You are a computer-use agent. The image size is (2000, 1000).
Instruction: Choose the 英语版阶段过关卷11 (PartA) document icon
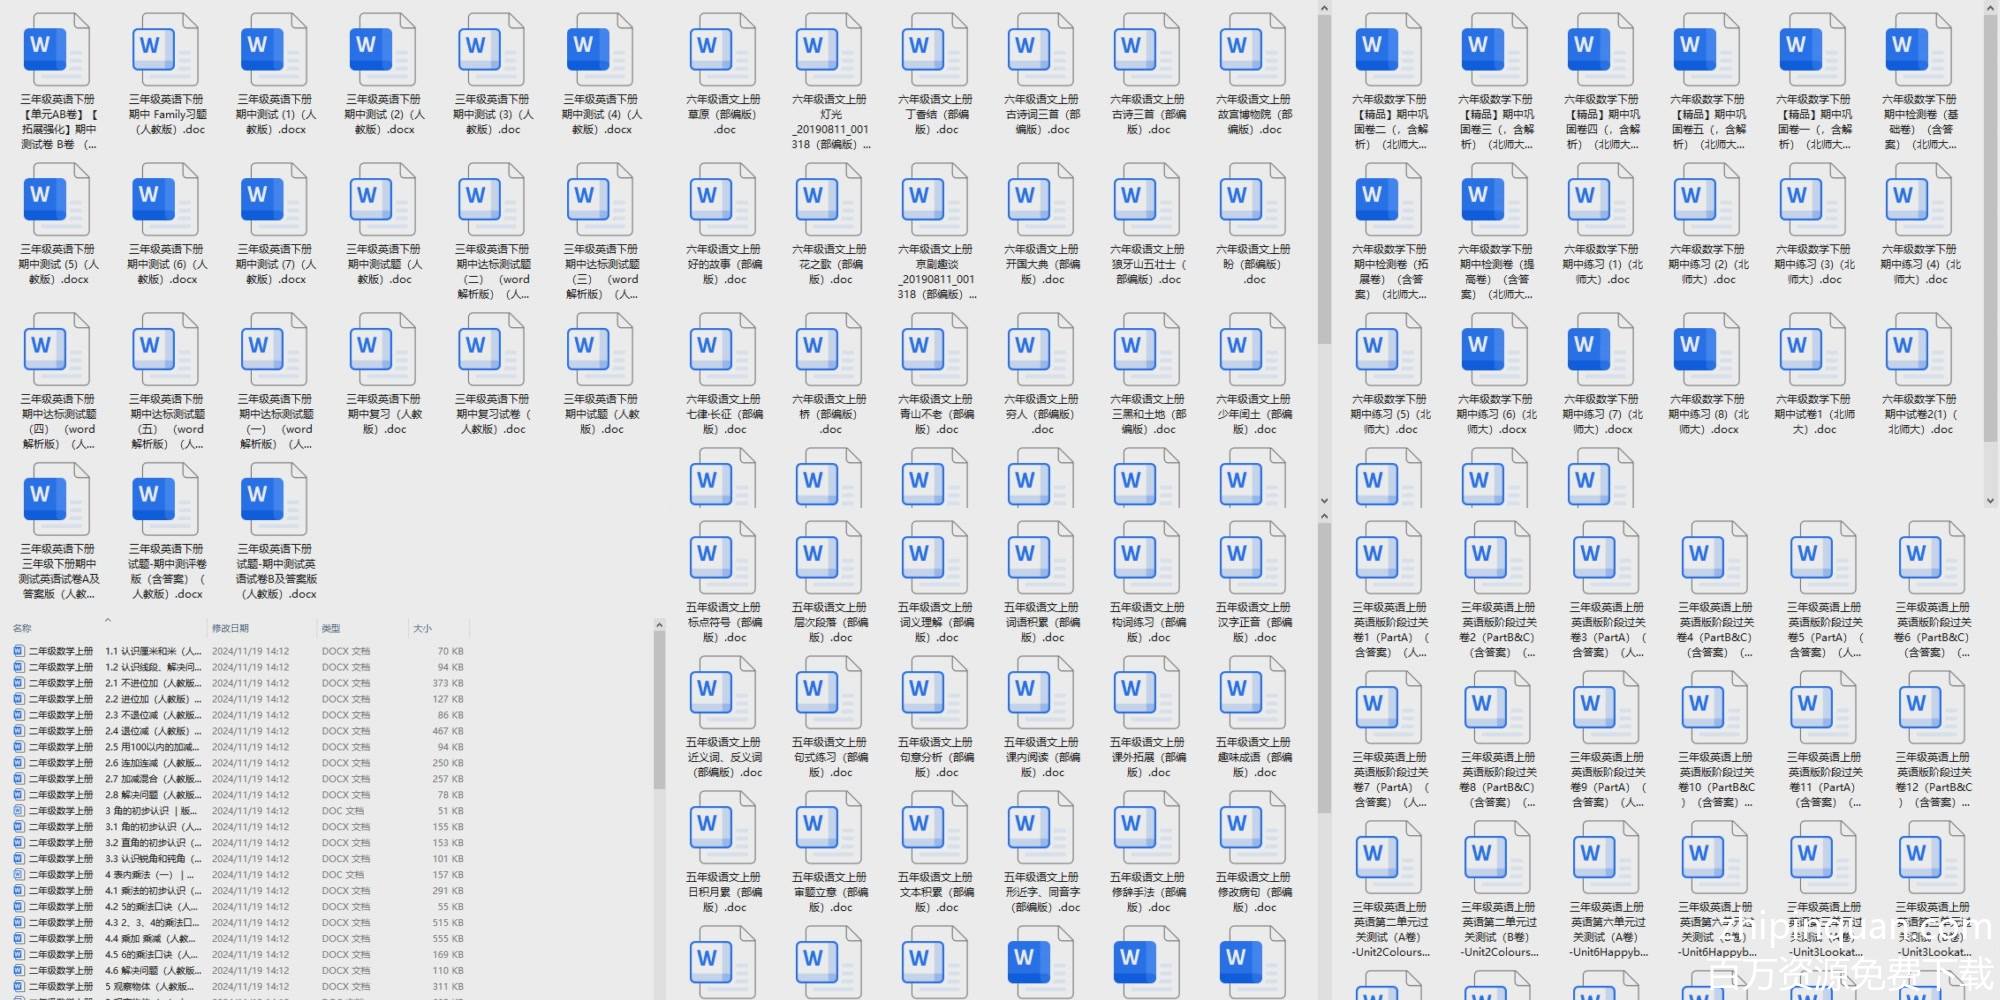1823,708
